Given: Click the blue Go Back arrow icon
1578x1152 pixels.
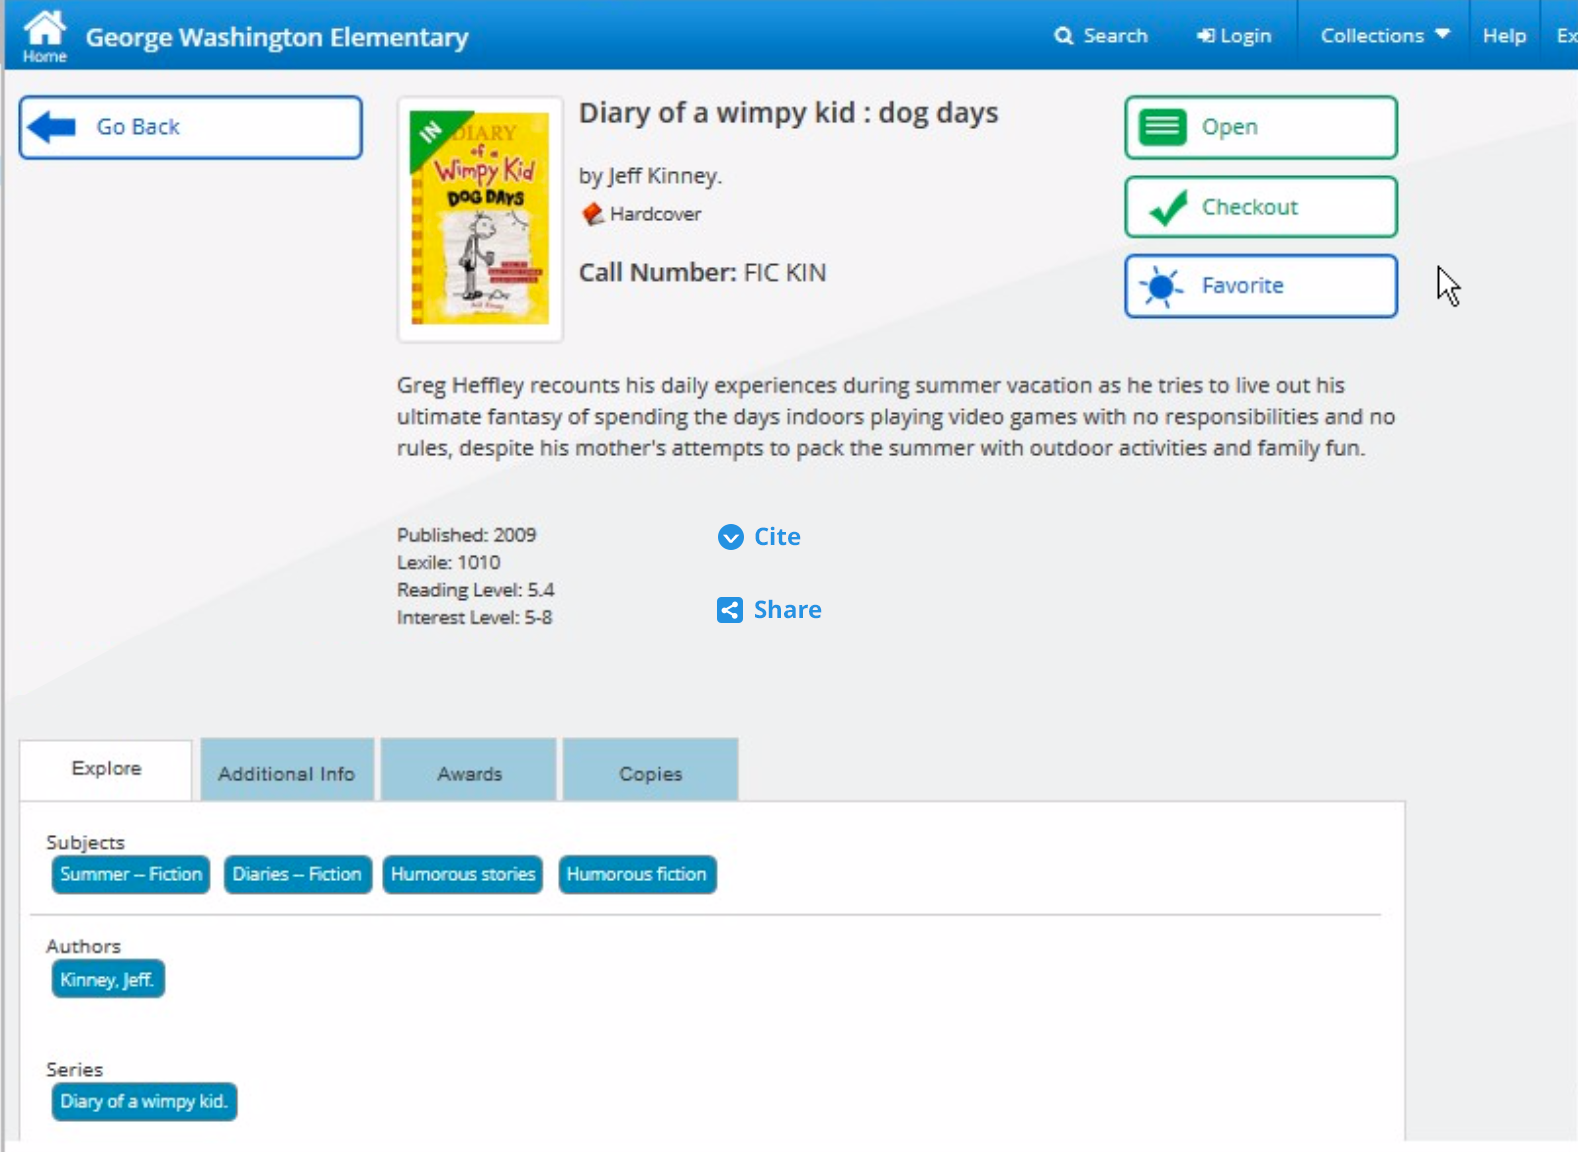Looking at the screenshot, I should [52, 127].
